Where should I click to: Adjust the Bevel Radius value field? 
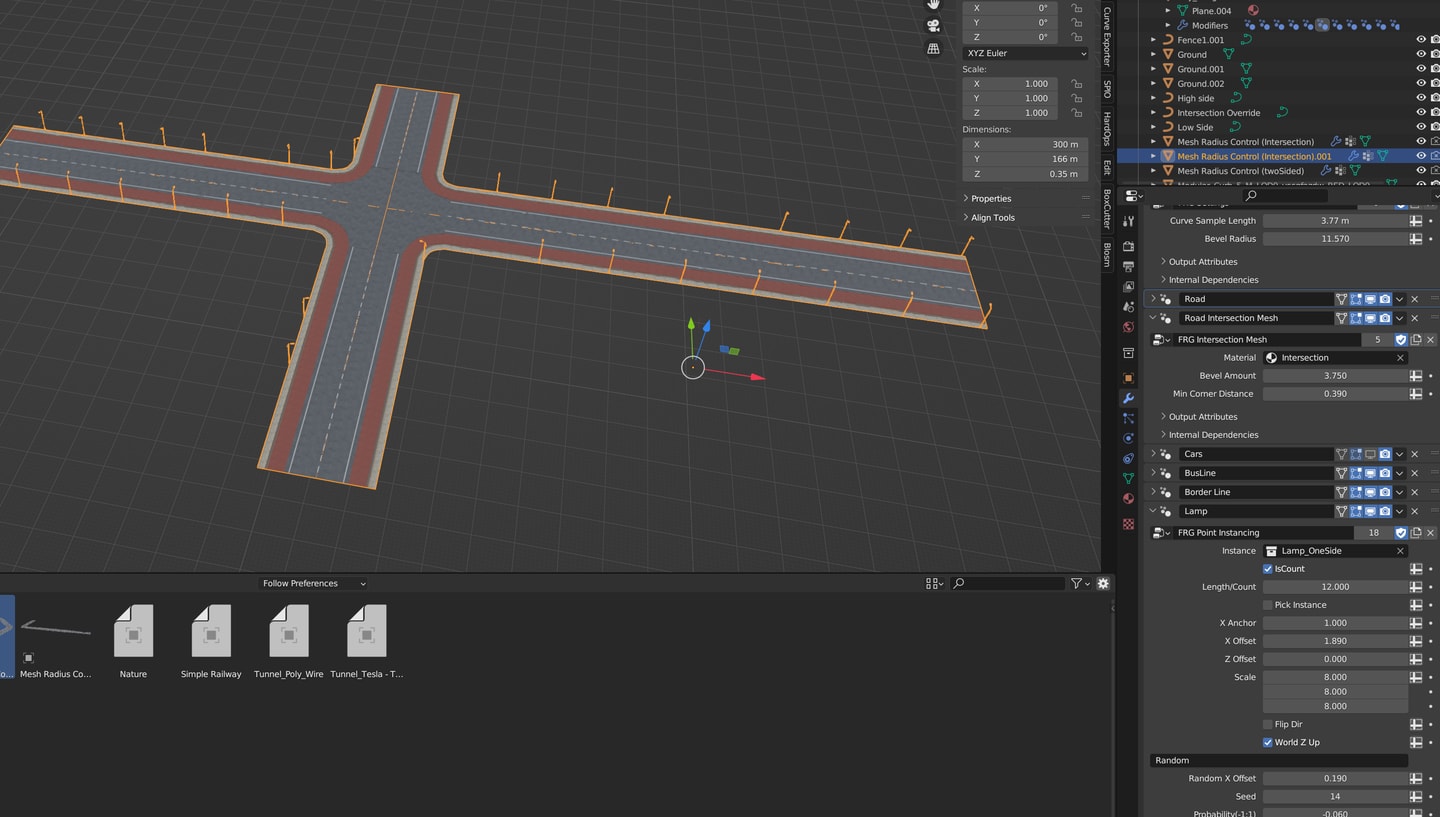click(1335, 239)
